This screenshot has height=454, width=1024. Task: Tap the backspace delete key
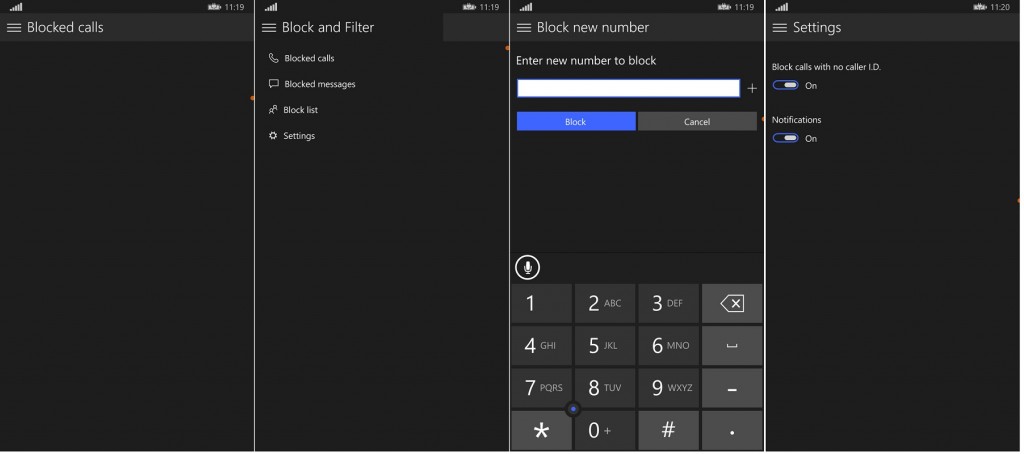click(732, 303)
